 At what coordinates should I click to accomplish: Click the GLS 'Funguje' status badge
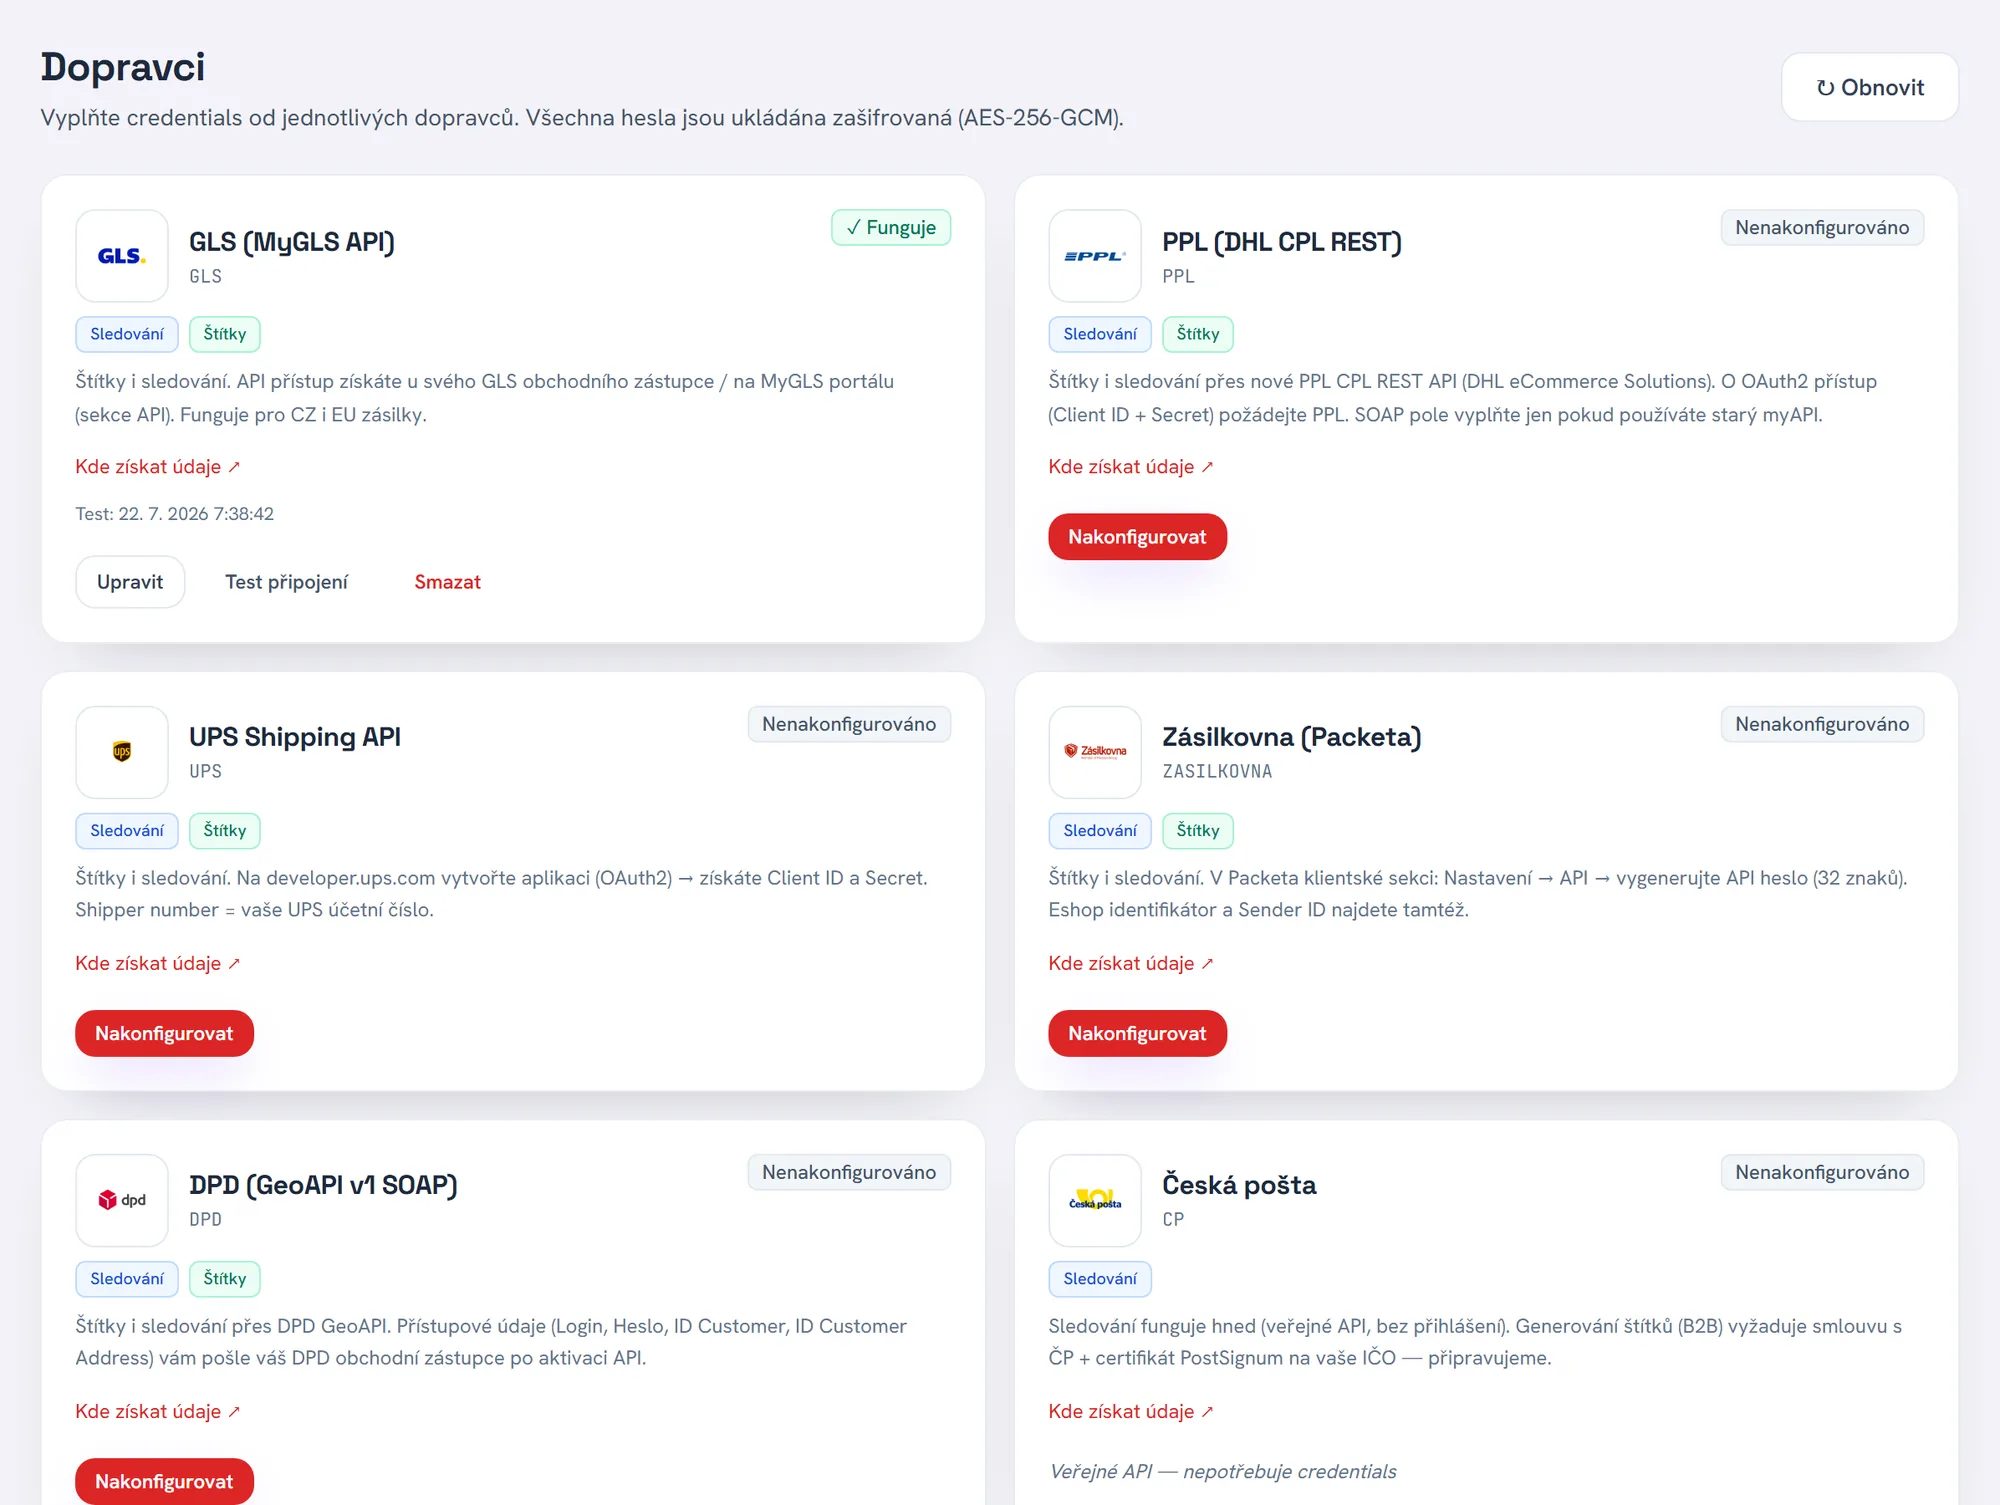point(891,227)
